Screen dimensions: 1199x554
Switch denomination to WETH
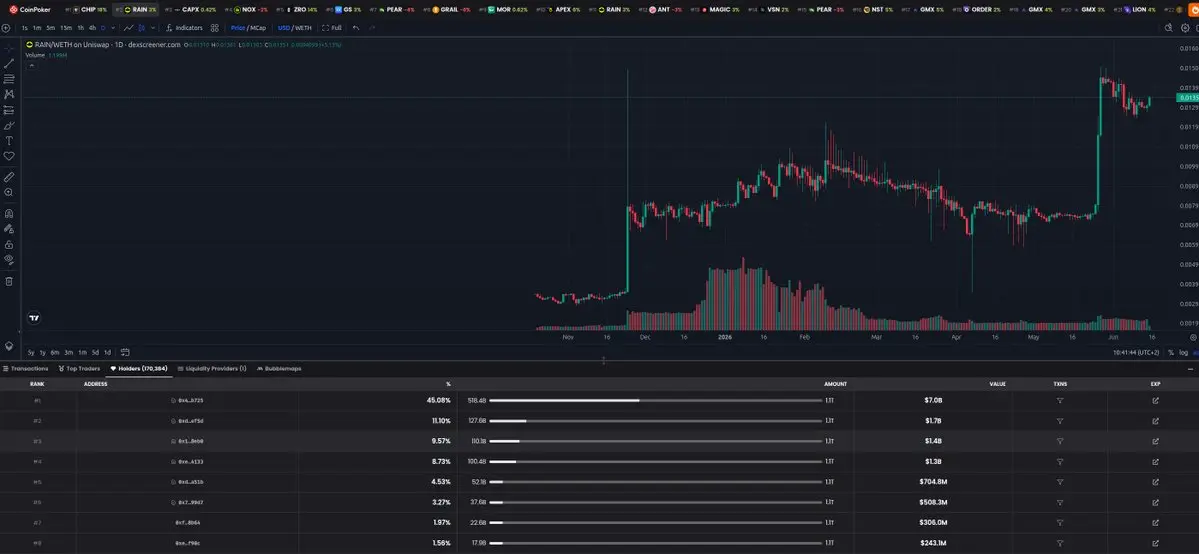click(304, 28)
